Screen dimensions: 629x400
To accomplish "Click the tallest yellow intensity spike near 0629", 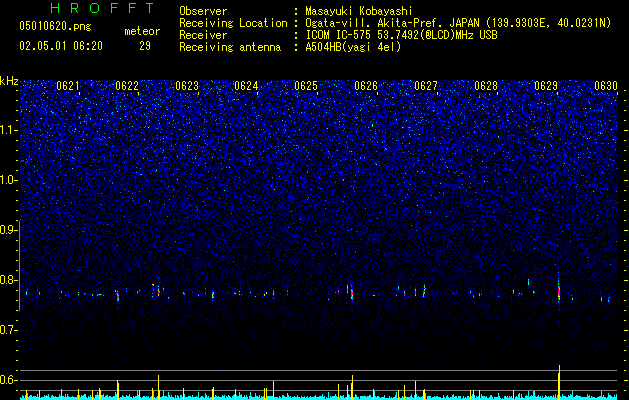I will (x=559, y=382).
